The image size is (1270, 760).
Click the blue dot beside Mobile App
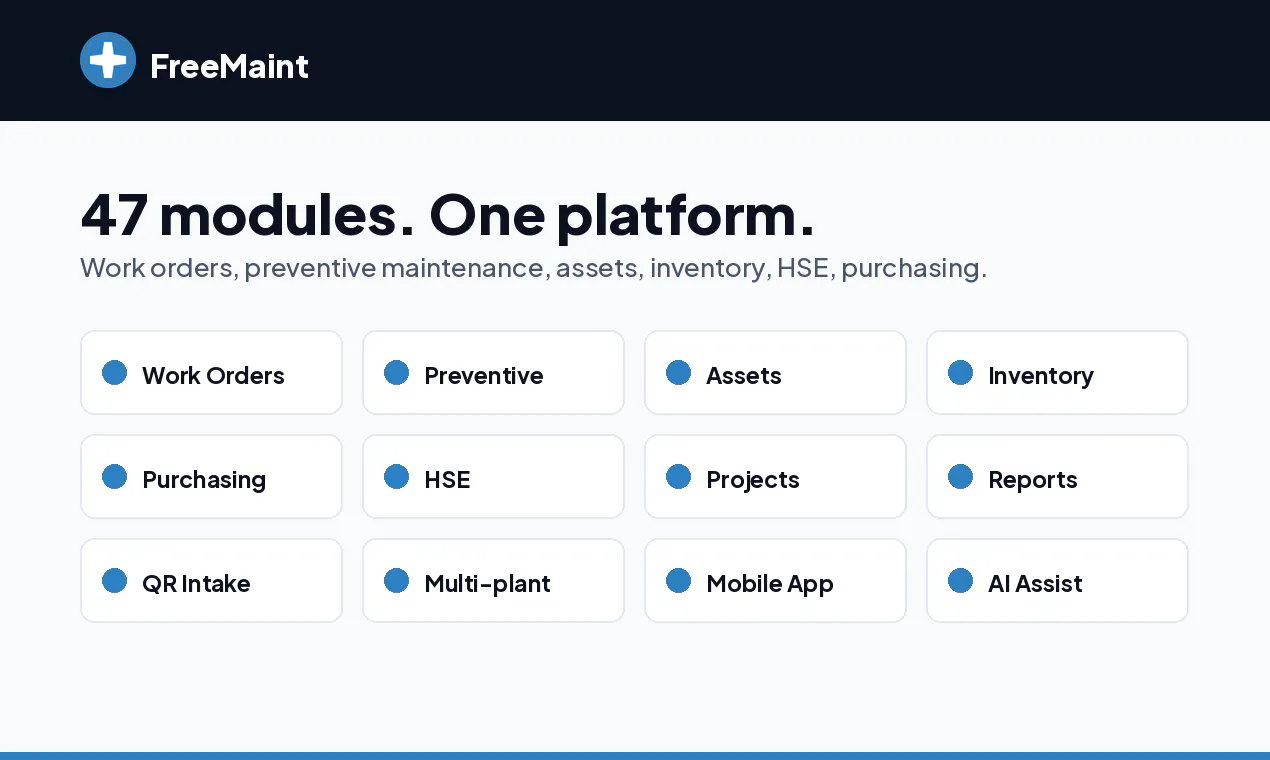tap(679, 581)
